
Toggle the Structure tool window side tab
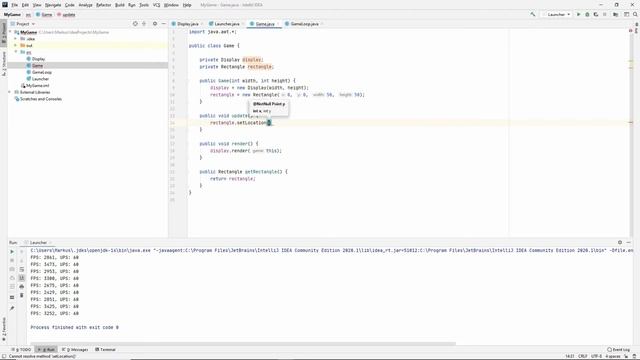pos(4,63)
